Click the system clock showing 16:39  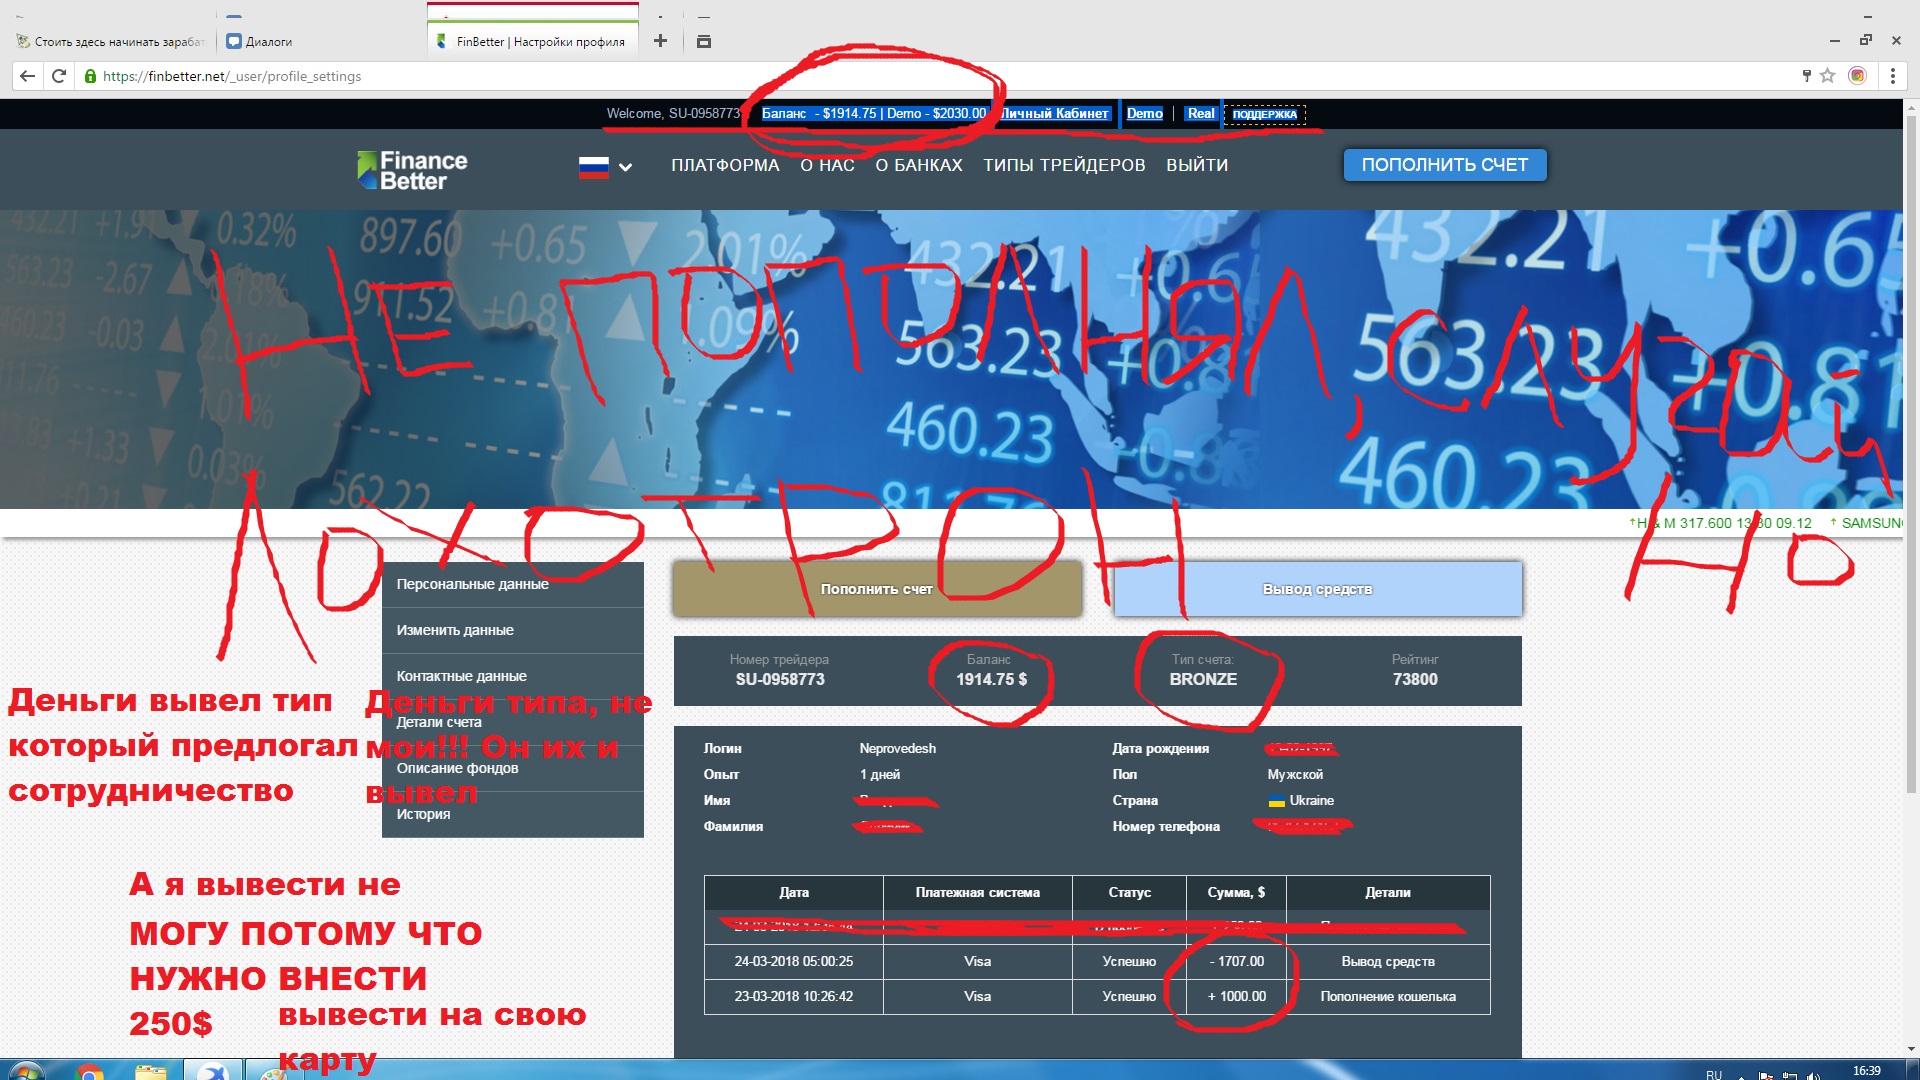[1866, 1071]
